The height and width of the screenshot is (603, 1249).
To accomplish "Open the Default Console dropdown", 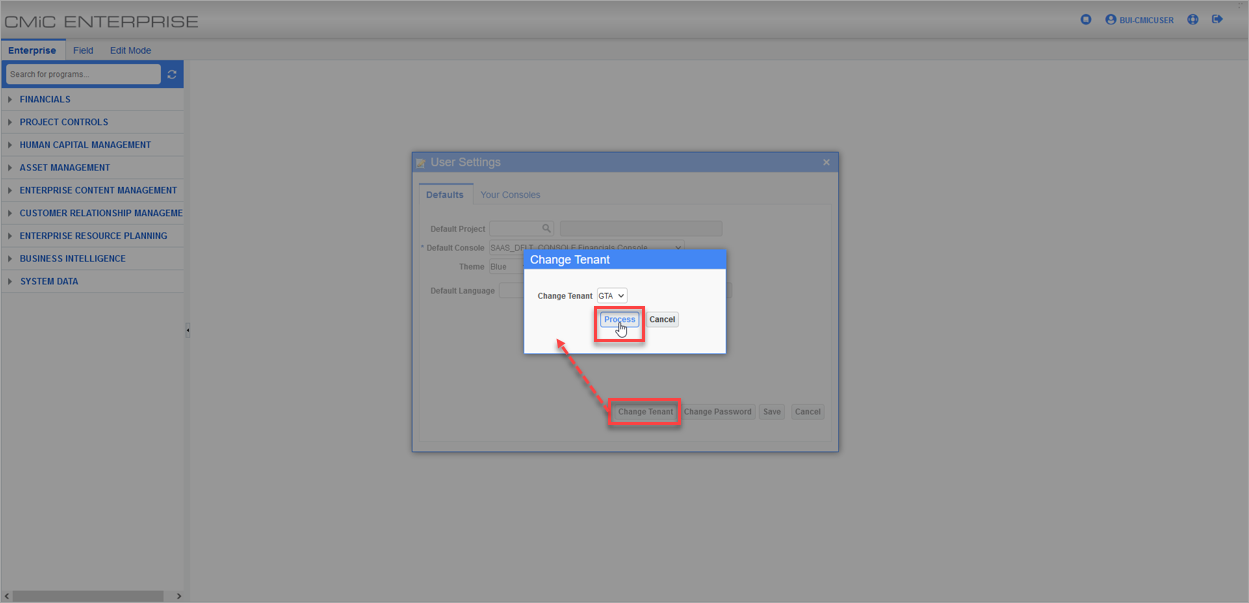I will point(585,248).
